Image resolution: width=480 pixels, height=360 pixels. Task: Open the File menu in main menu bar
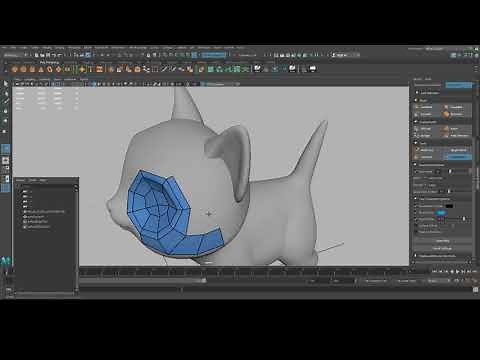[5, 48]
